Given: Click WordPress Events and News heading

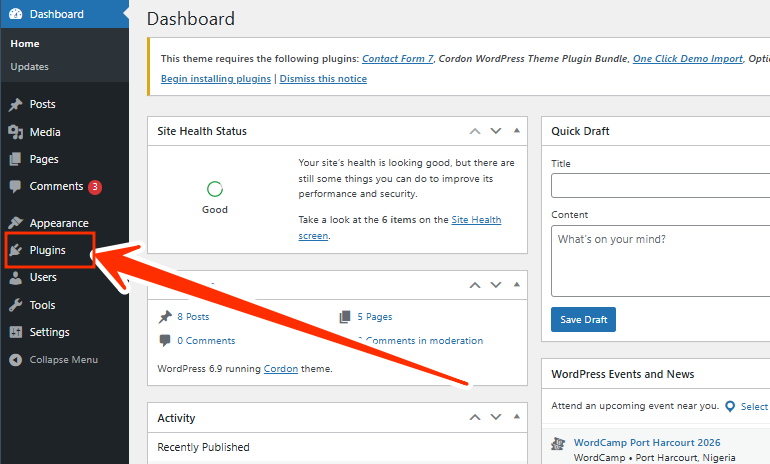Looking at the screenshot, I should click(623, 374).
